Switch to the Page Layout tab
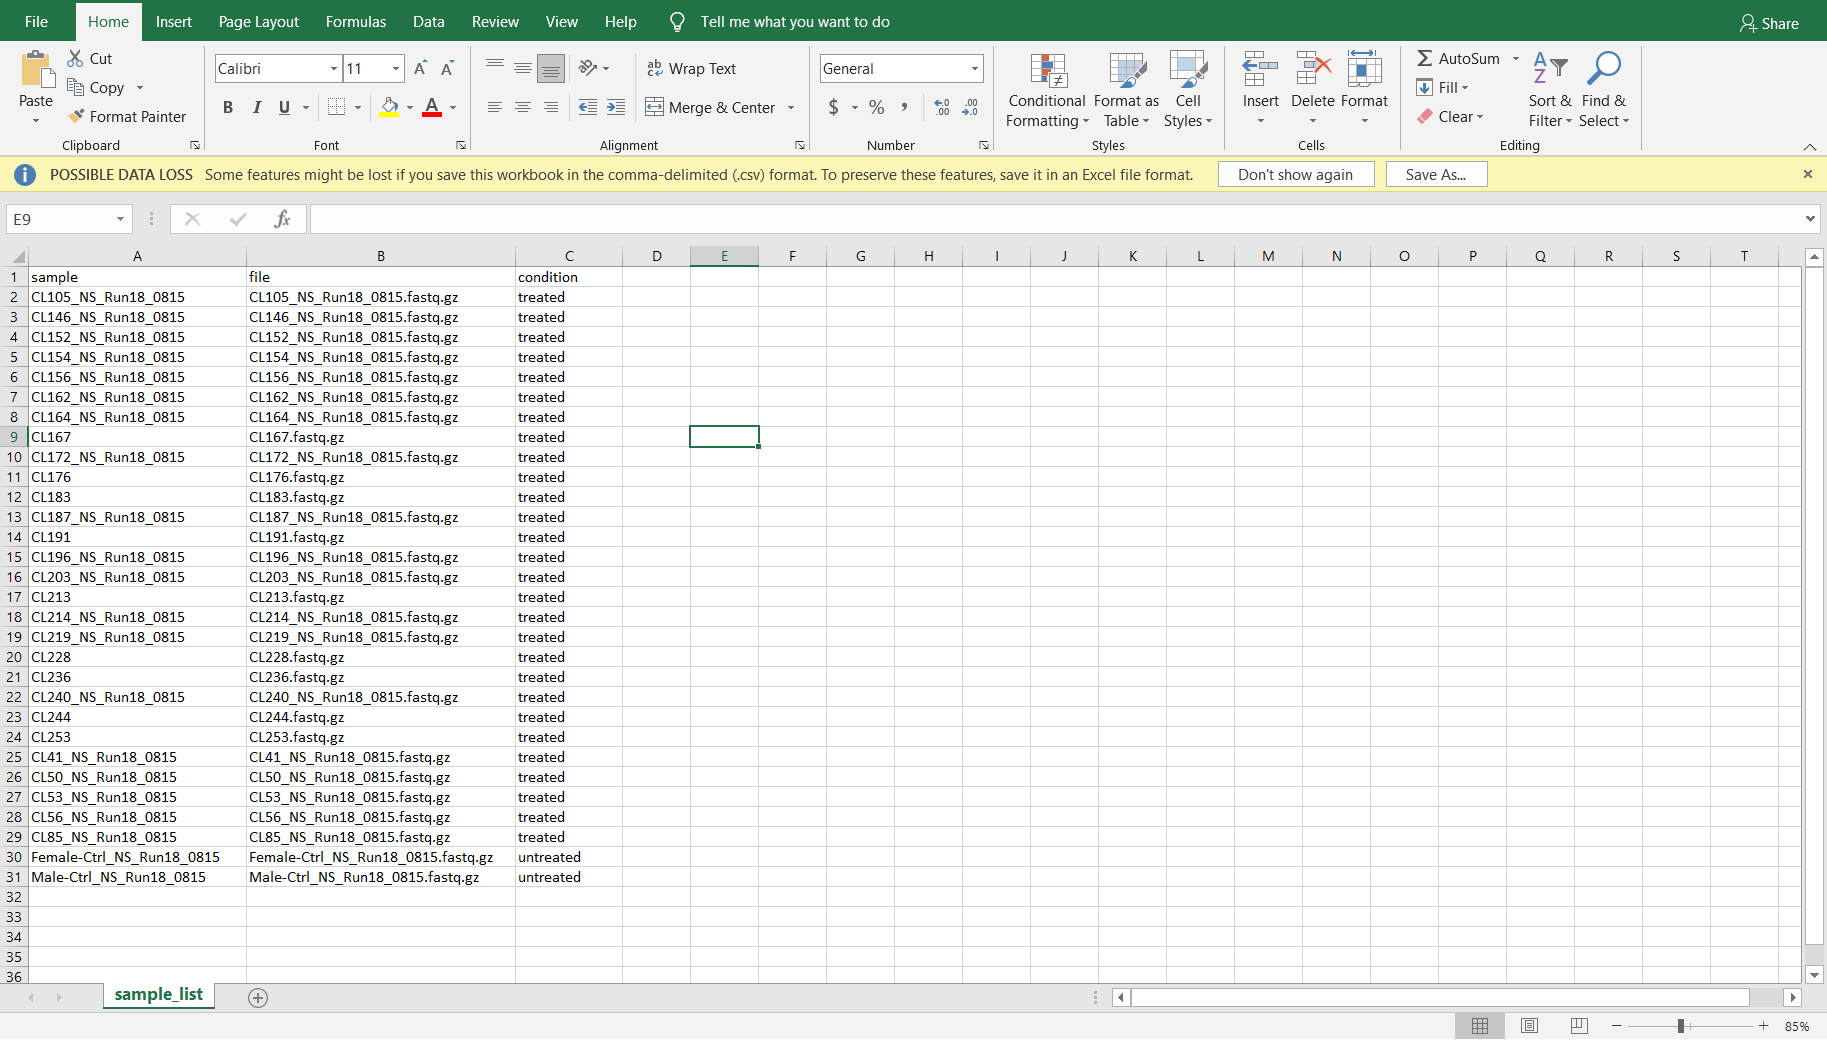Image resolution: width=1827 pixels, height=1040 pixels. [x=259, y=21]
